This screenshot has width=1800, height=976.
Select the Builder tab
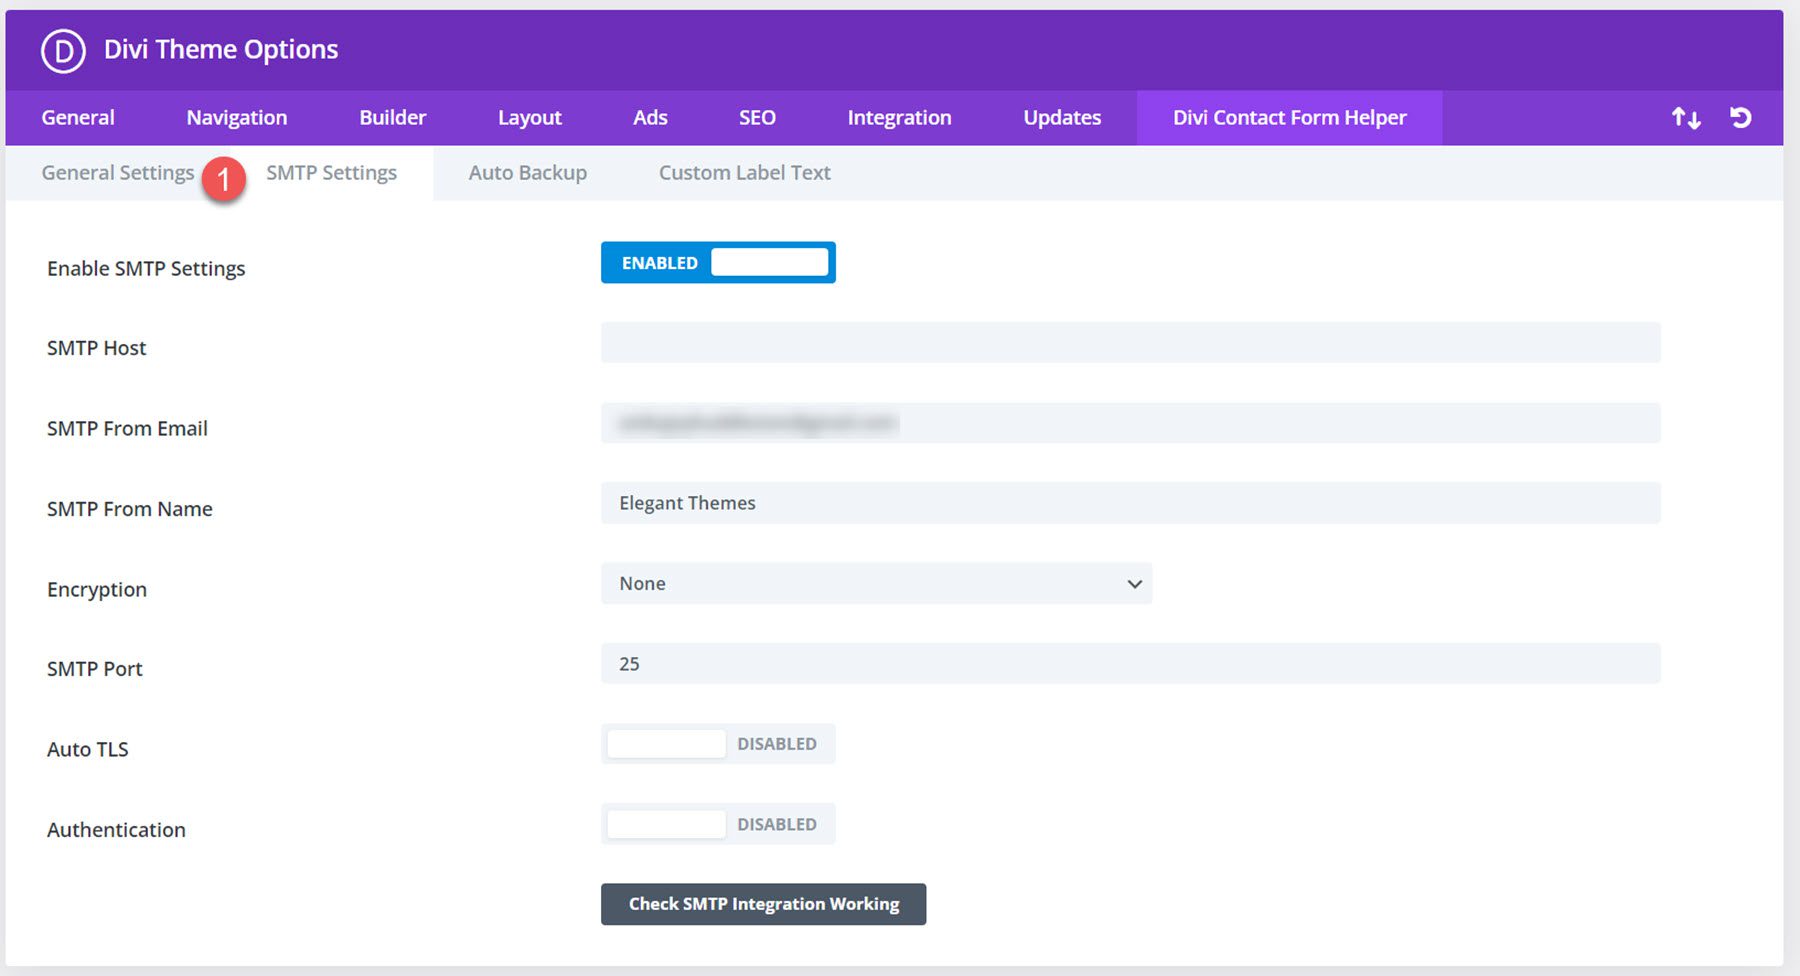tap(392, 117)
